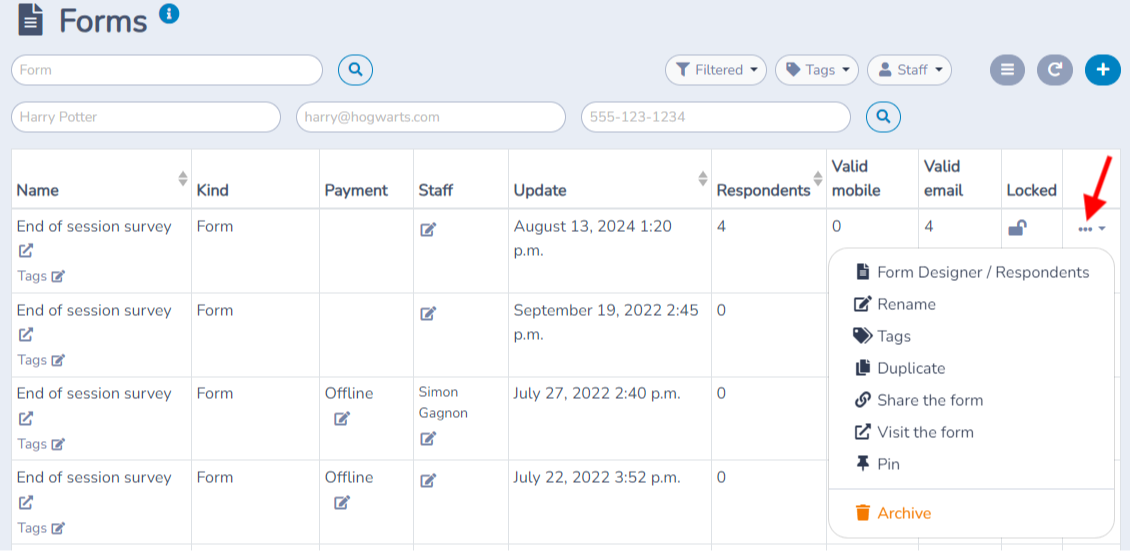Edit staff icon in August 13, 2024 row
The height and width of the screenshot is (551, 1130).
coord(428,230)
